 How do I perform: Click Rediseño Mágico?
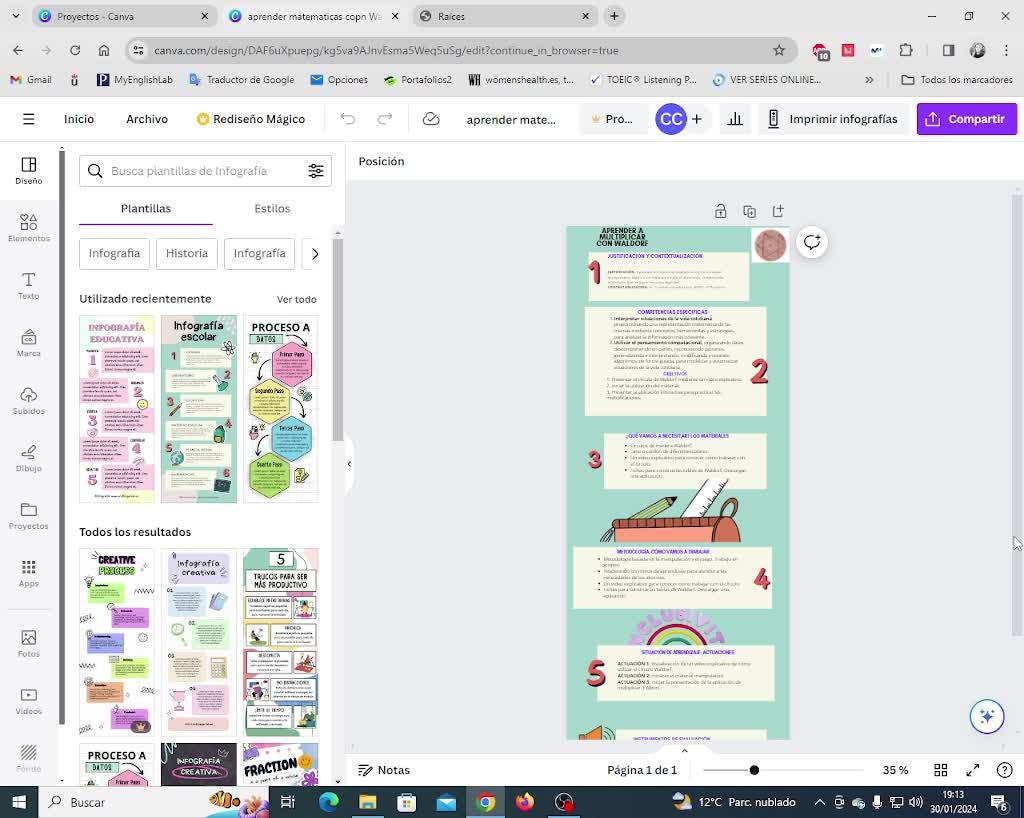(x=251, y=119)
